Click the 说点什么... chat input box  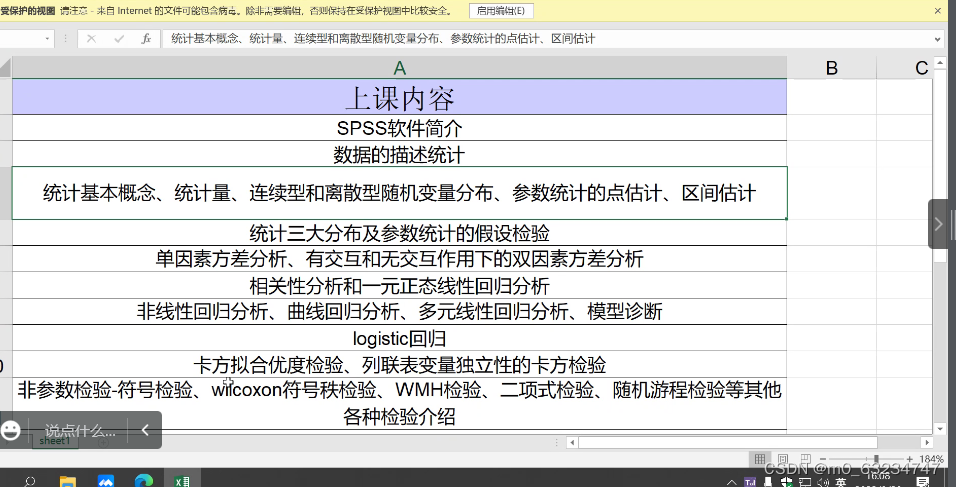pyautogui.click(x=80, y=430)
